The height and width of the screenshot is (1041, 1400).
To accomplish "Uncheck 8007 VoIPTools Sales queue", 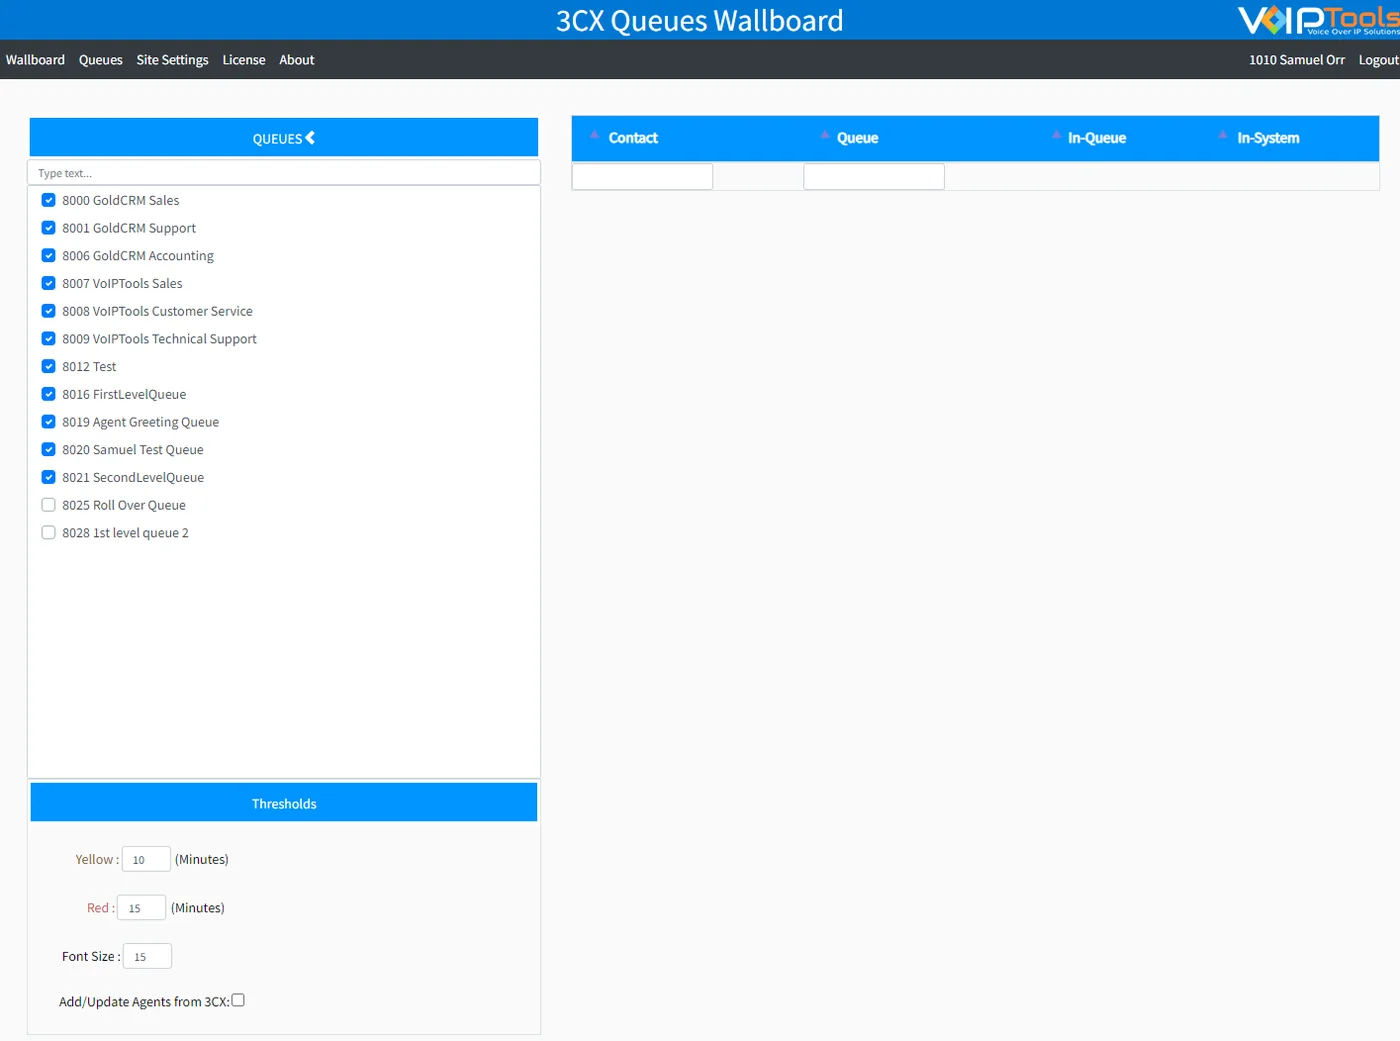I will 48,283.
